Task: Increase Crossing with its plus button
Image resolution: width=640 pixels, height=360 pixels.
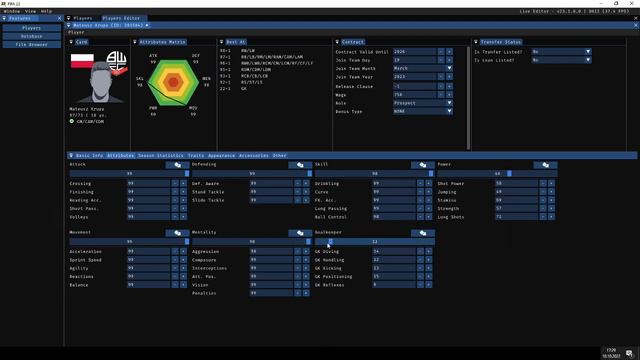Action: tap(183, 183)
